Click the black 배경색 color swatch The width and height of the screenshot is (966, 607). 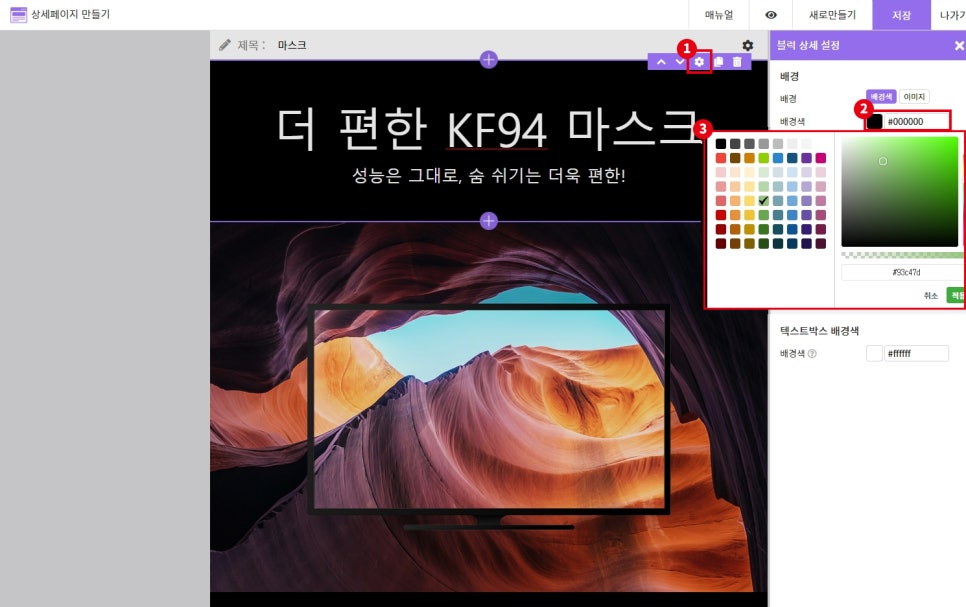(874, 121)
